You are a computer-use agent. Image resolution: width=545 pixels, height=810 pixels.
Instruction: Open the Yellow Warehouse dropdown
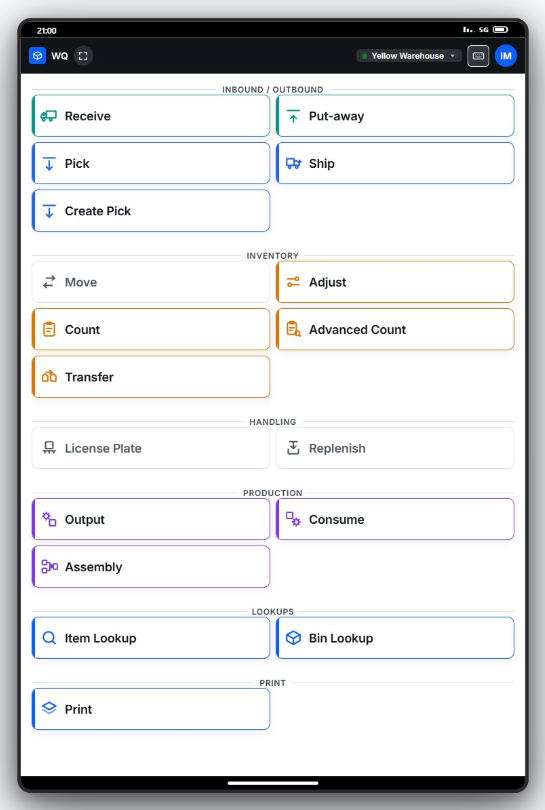[408, 56]
